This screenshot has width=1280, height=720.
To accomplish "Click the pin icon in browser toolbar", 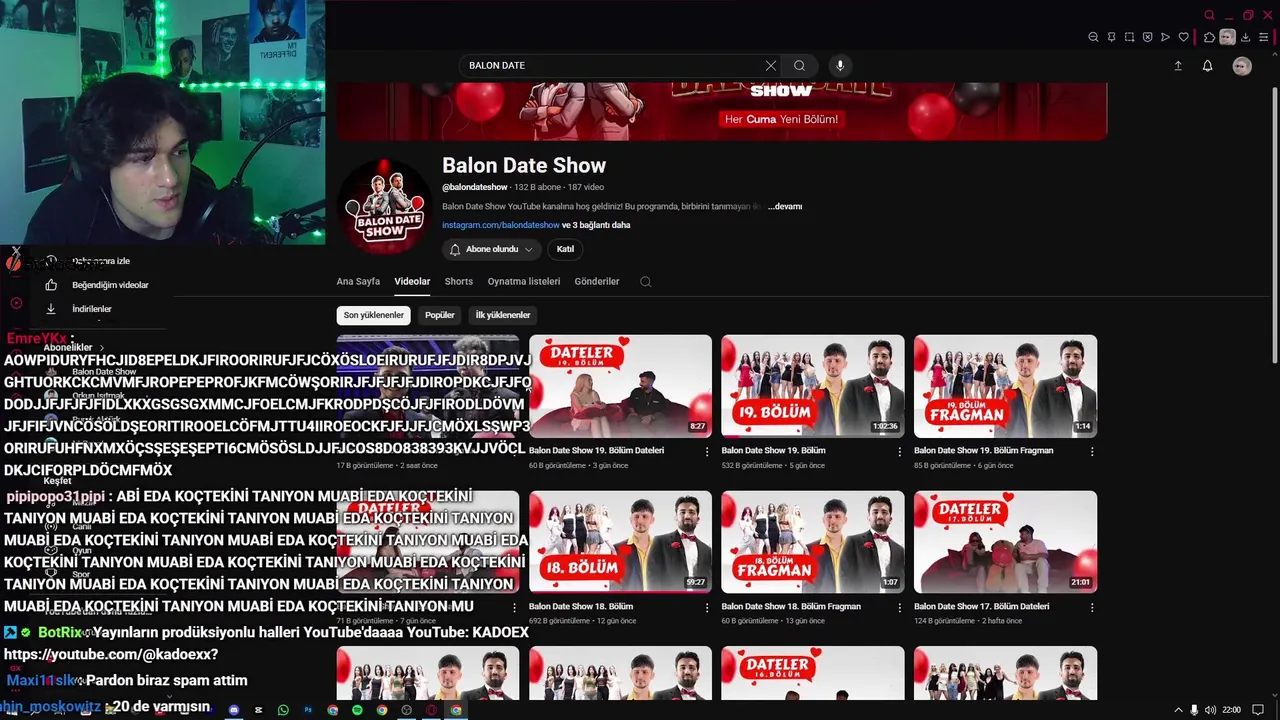I will pyautogui.click(x=1111, y=37).
